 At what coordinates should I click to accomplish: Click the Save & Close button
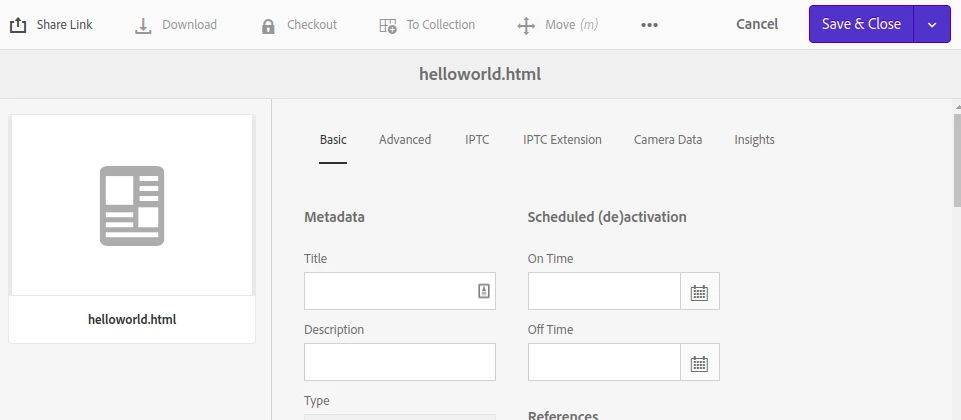(x=861, y=24)
